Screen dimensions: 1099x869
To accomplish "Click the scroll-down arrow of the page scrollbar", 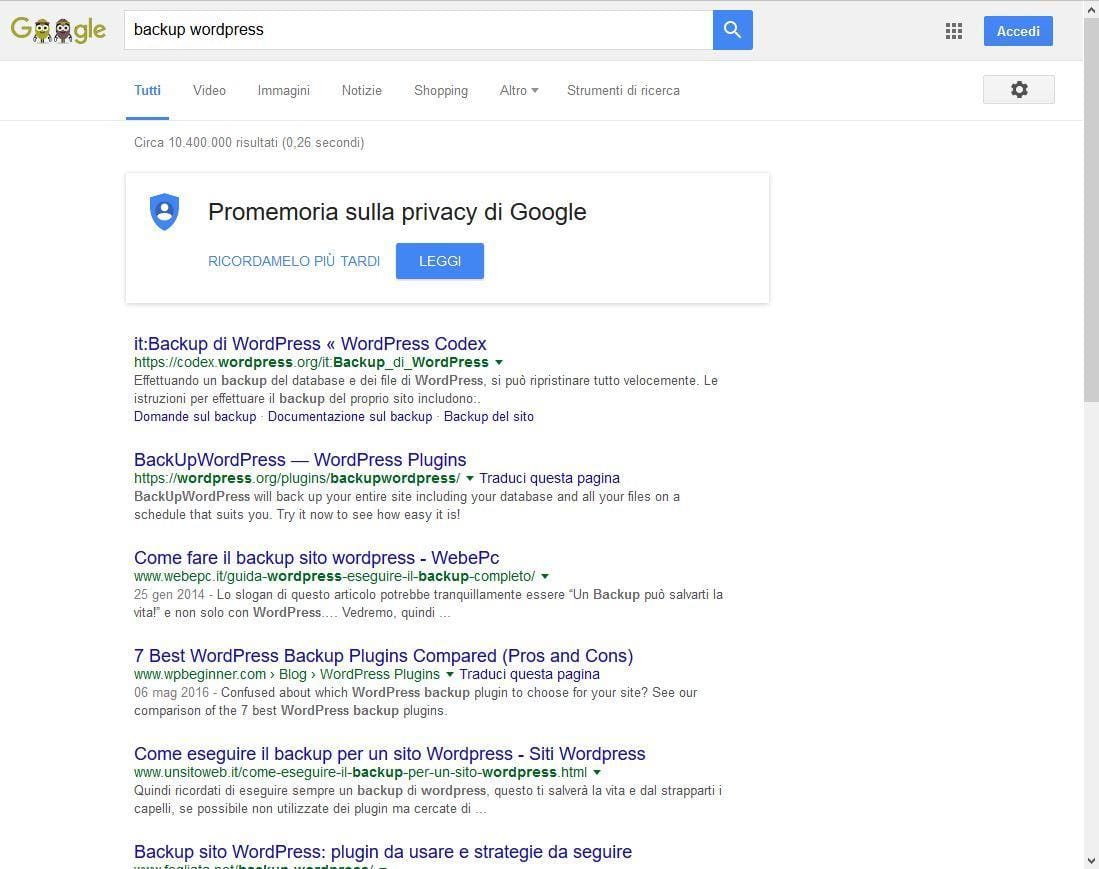I will tap(1090, 860).
